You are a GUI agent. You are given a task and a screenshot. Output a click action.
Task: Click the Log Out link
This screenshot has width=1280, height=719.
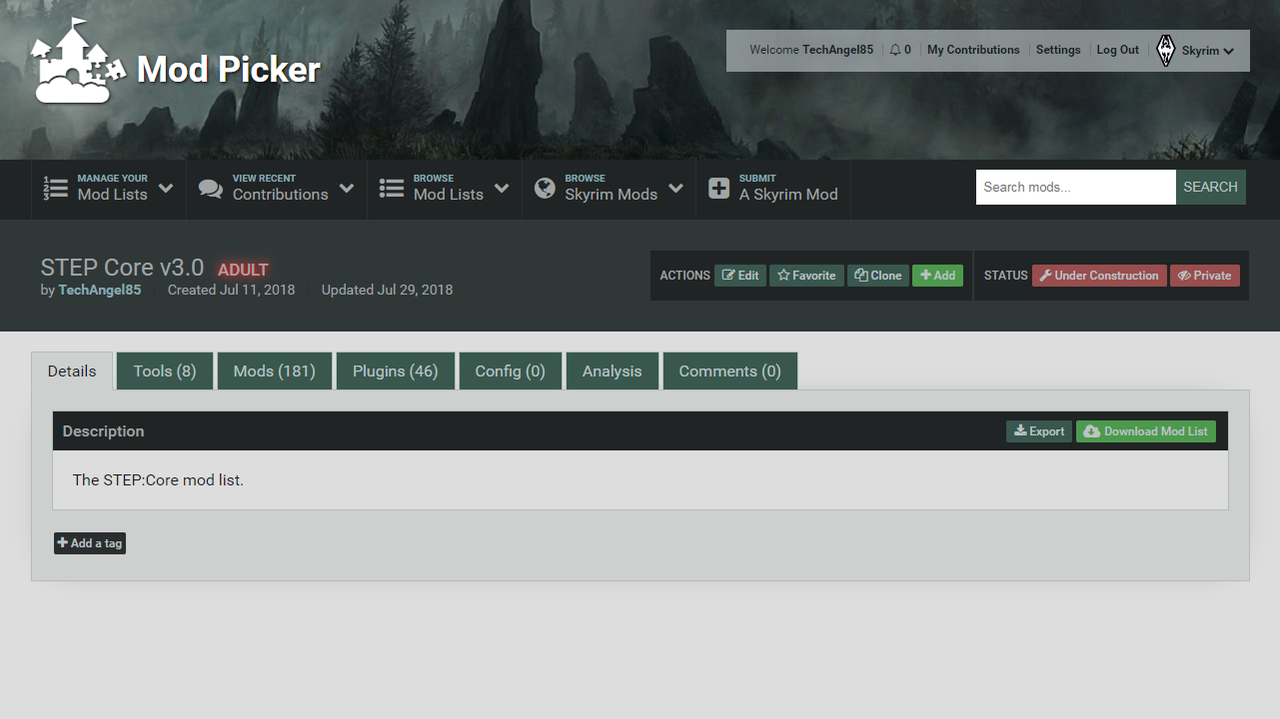tap(1118, 50)
